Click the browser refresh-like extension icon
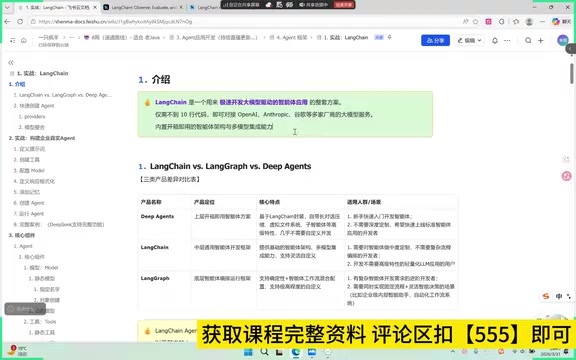 tap(502, 22)
